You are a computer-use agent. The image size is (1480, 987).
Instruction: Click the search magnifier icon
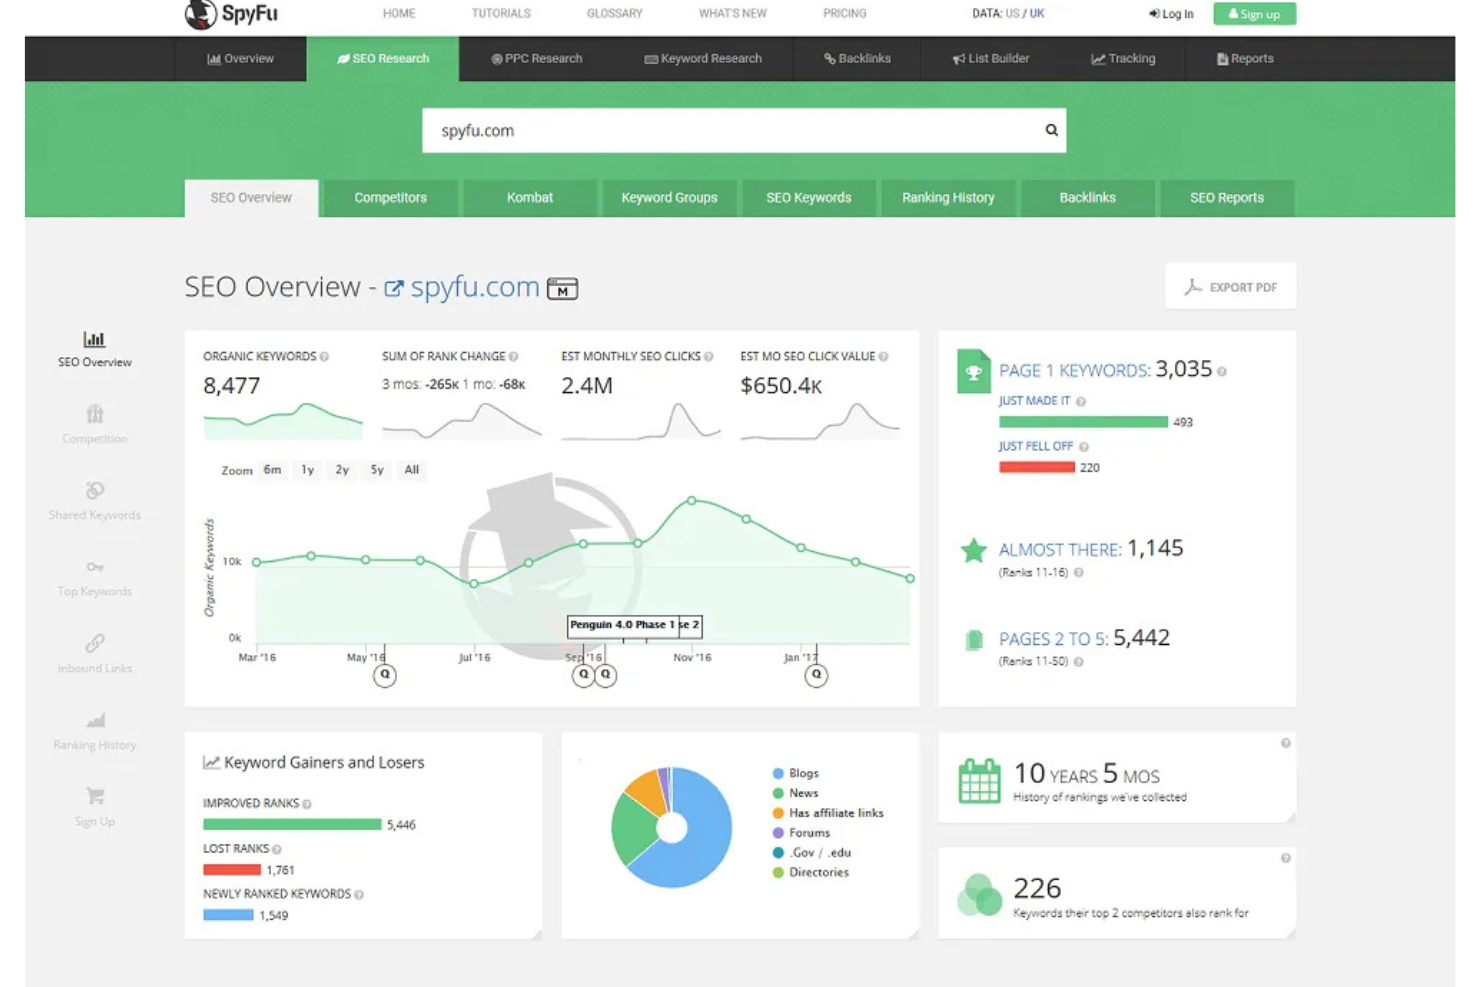(1050, 130)
